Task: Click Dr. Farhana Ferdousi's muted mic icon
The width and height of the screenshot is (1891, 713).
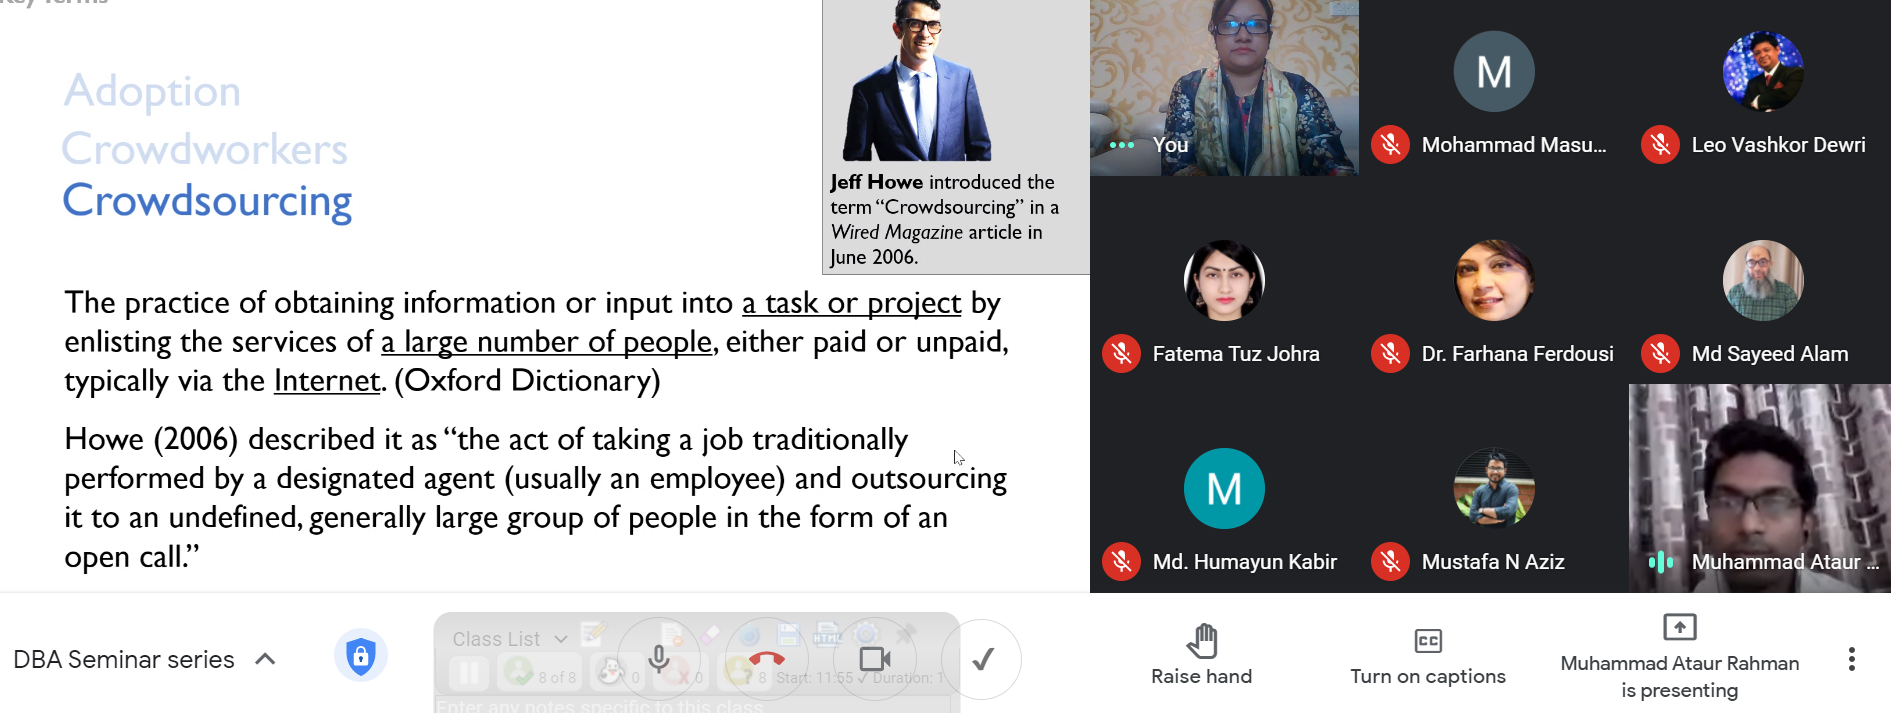Action: click(1390, 354)
